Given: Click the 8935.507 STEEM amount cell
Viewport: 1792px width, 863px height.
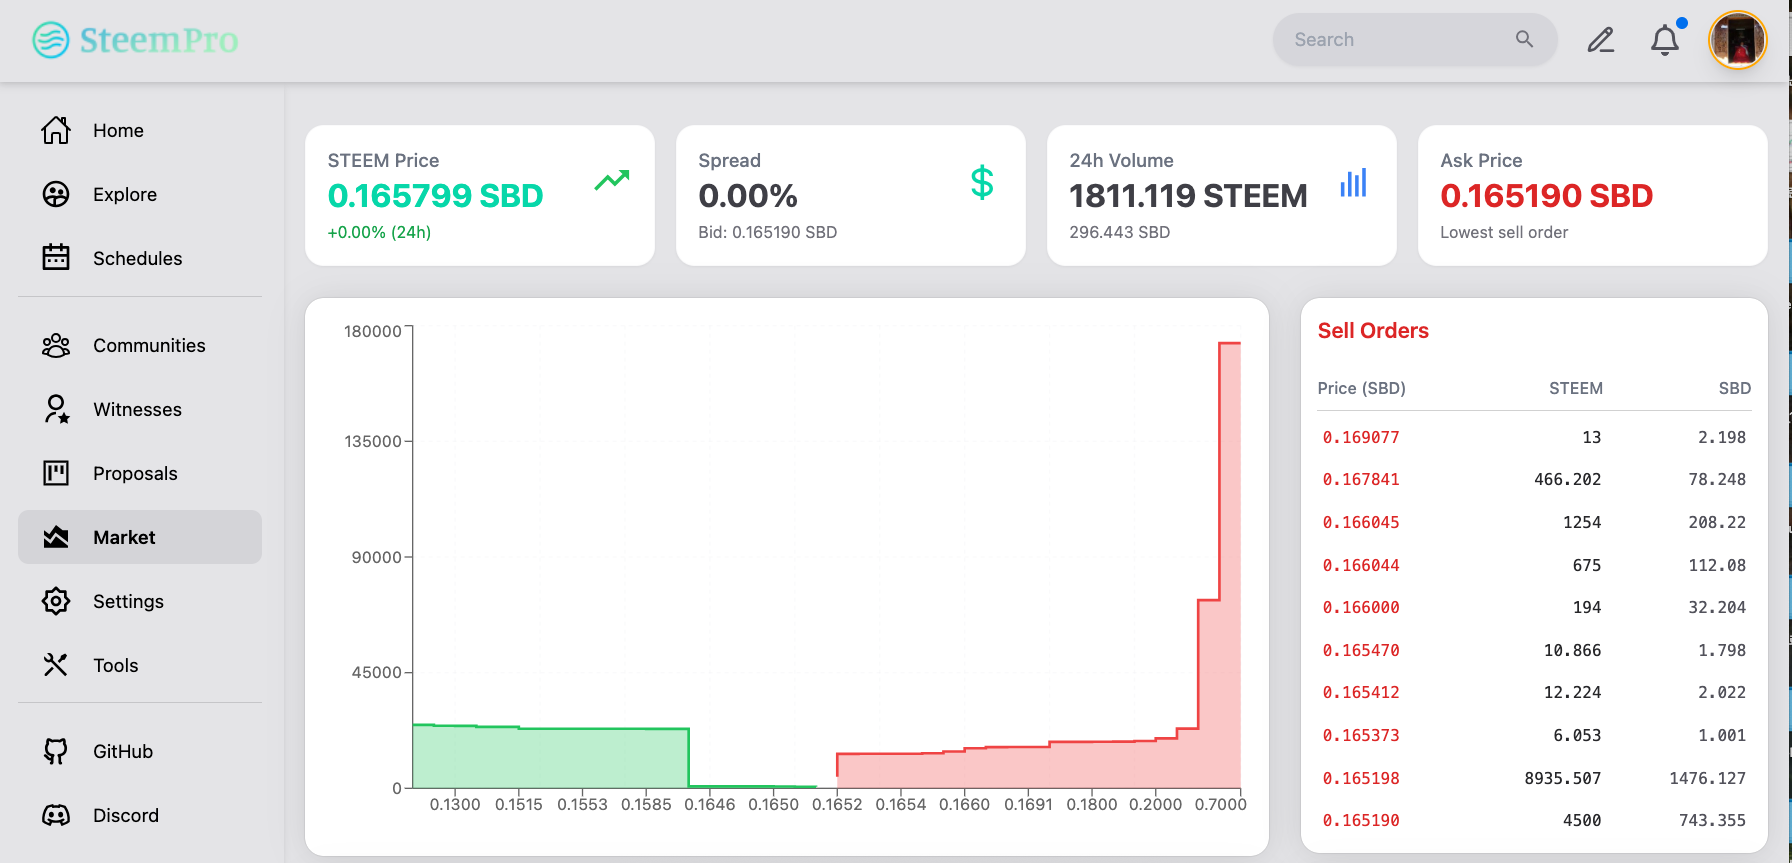Looking at the screenshot, I should coord(1563,778).
